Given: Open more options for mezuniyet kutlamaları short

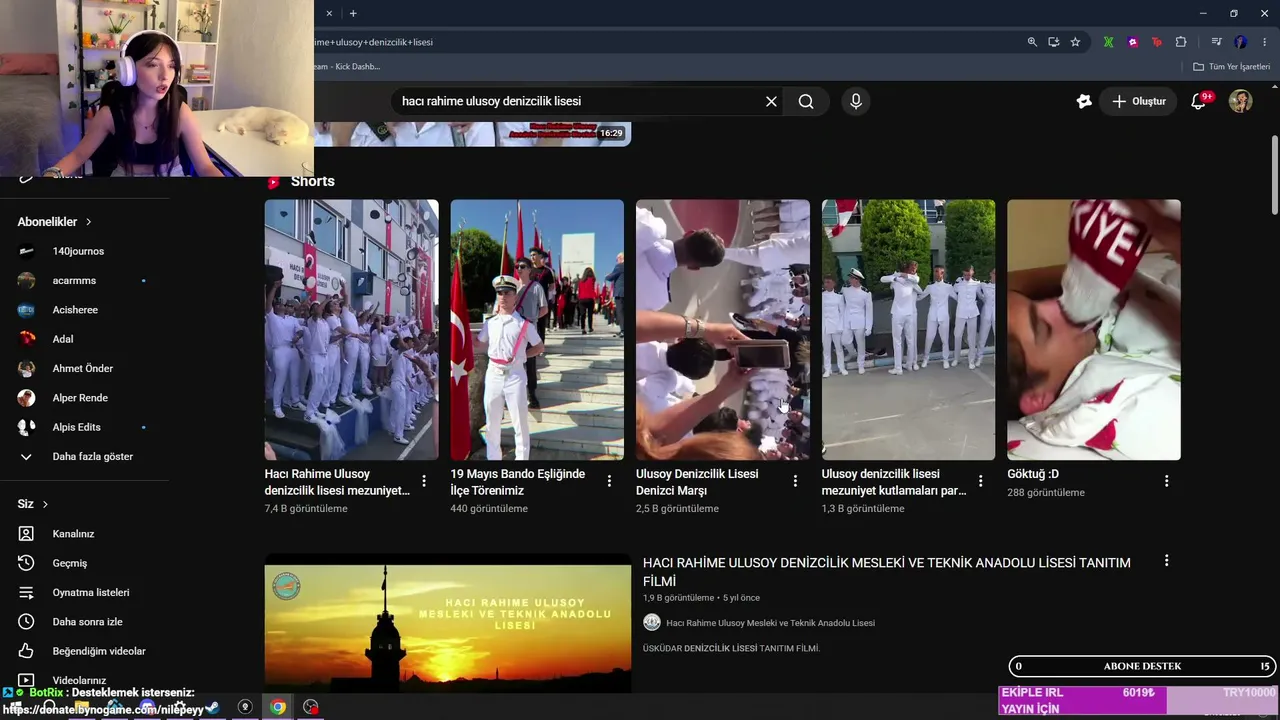Looking at the screenshot, I should (980, 481).
